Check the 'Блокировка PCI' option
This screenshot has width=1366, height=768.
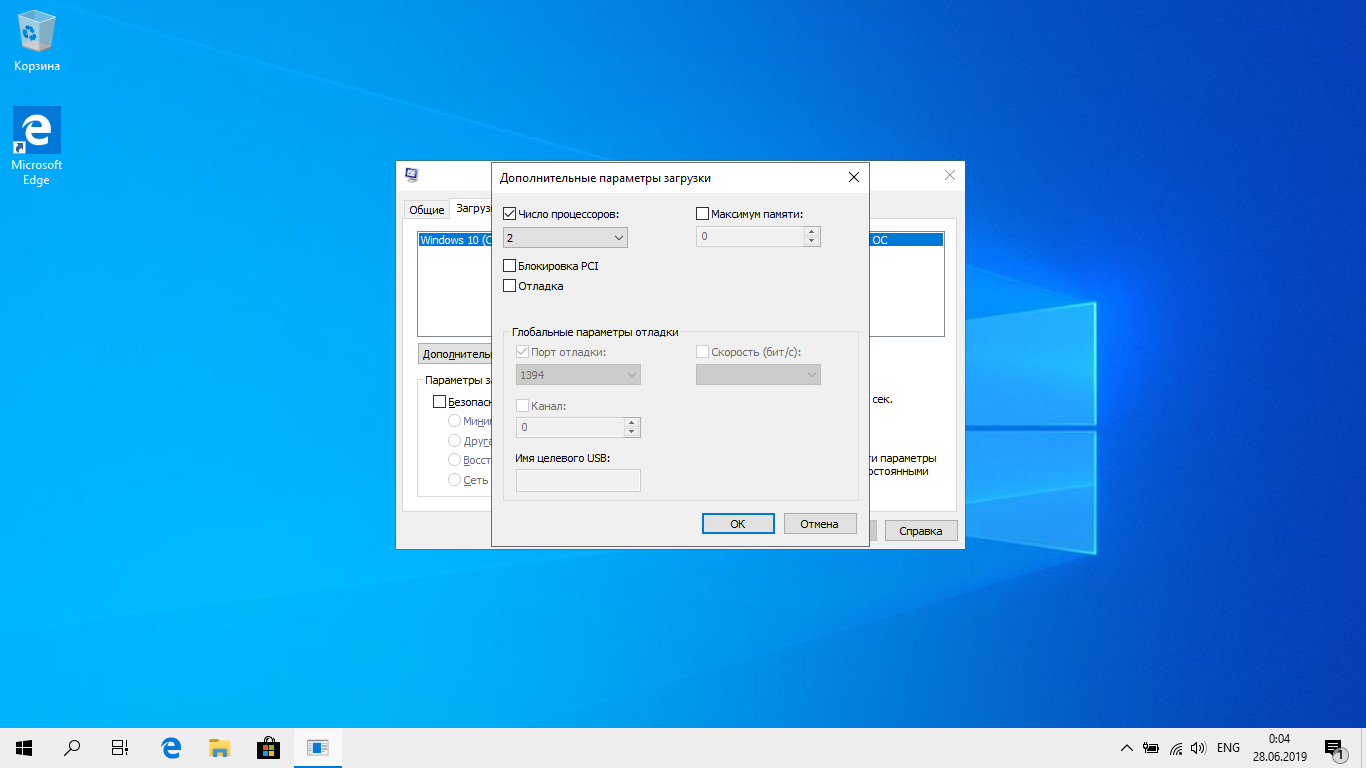click(x=510, y=266)
